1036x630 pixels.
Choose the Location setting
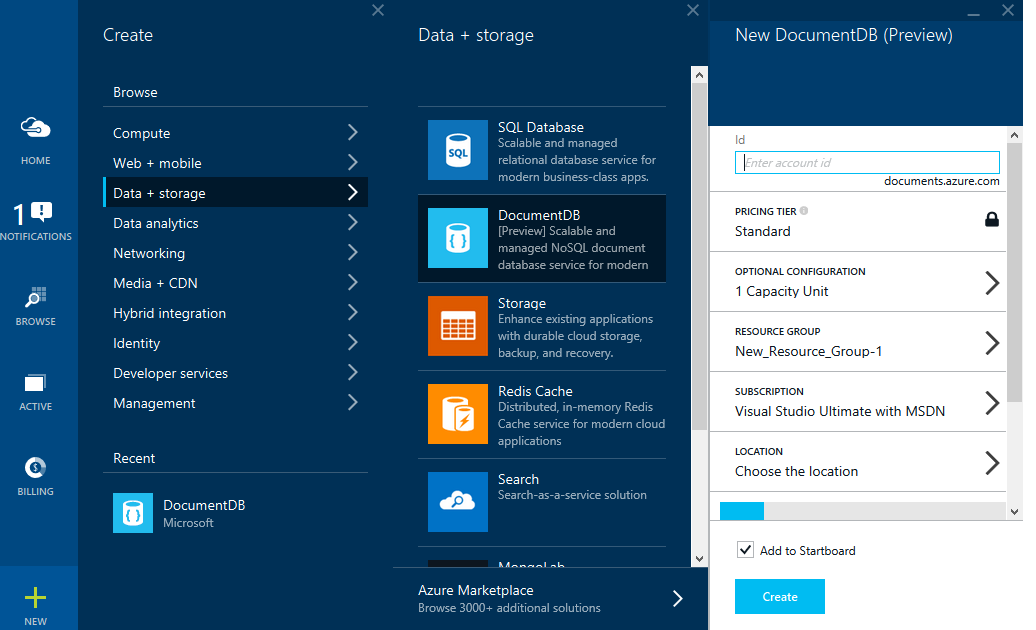tap(858, 462)
